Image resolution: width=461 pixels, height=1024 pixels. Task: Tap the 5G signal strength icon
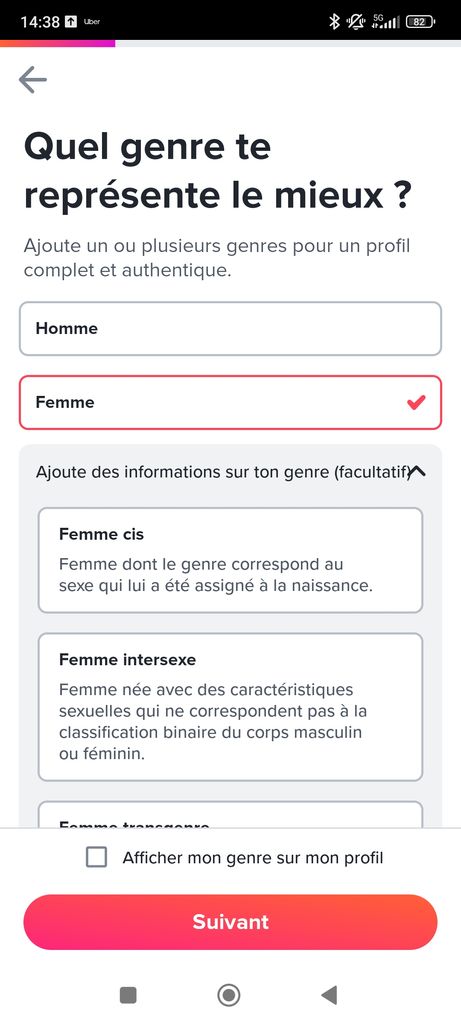[385, 22]
